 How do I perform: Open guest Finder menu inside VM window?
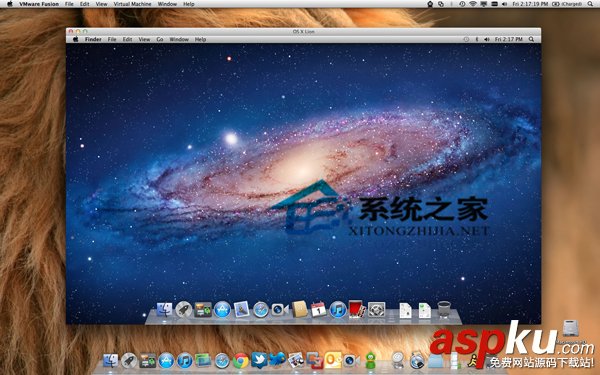coord(93,39)
